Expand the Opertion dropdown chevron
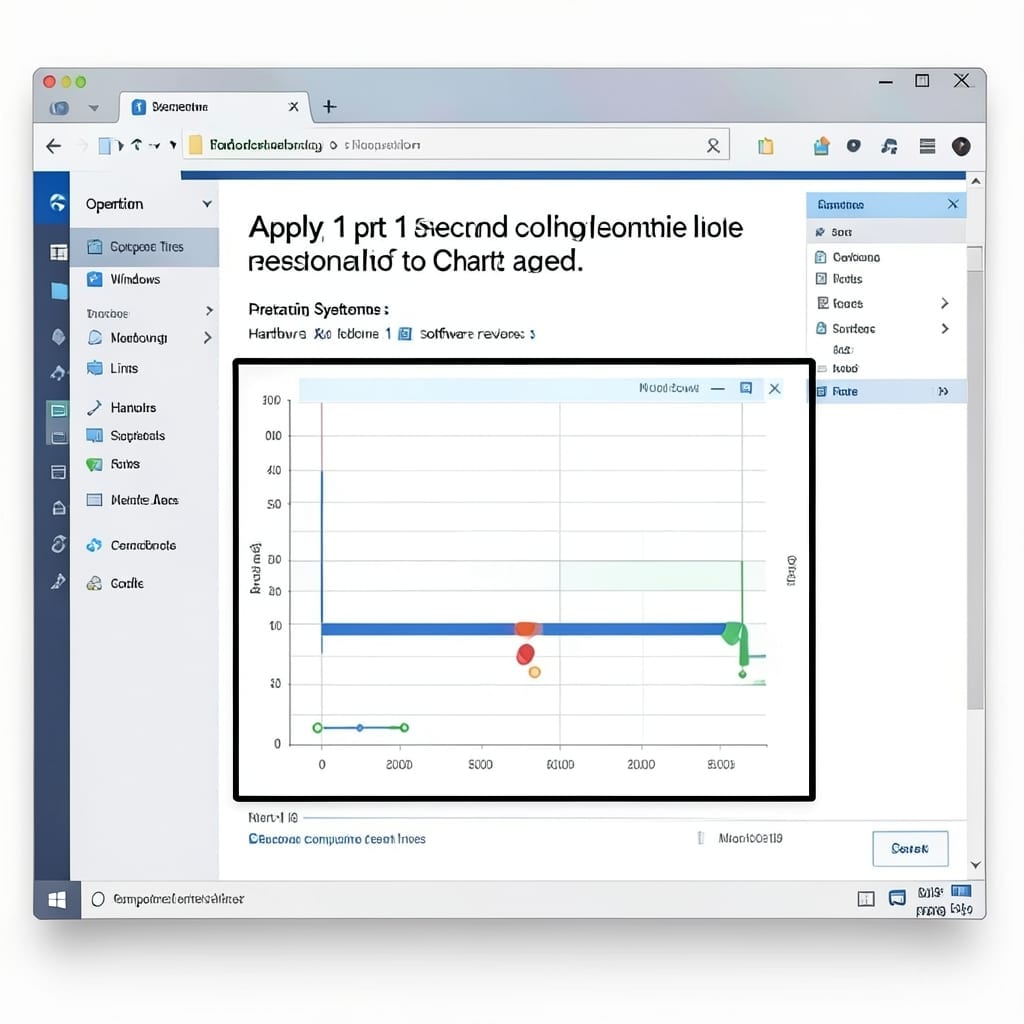 (207, 204)
